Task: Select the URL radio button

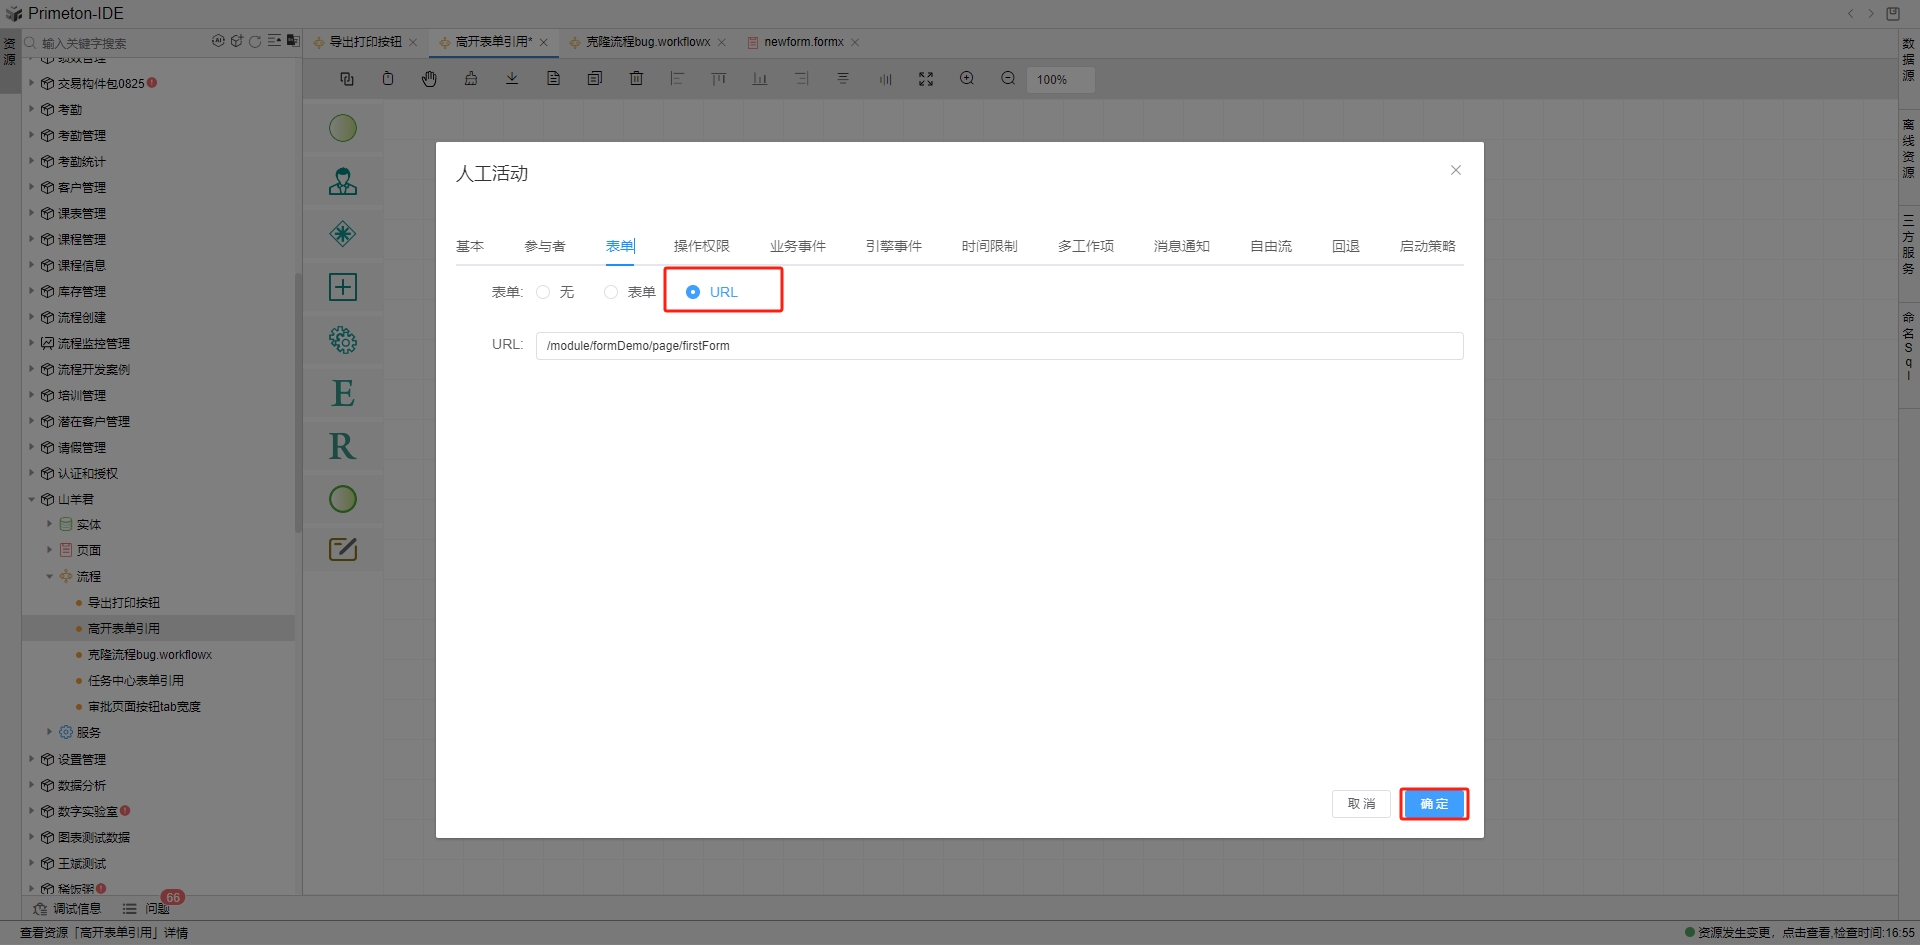Action: coord(693,292)
